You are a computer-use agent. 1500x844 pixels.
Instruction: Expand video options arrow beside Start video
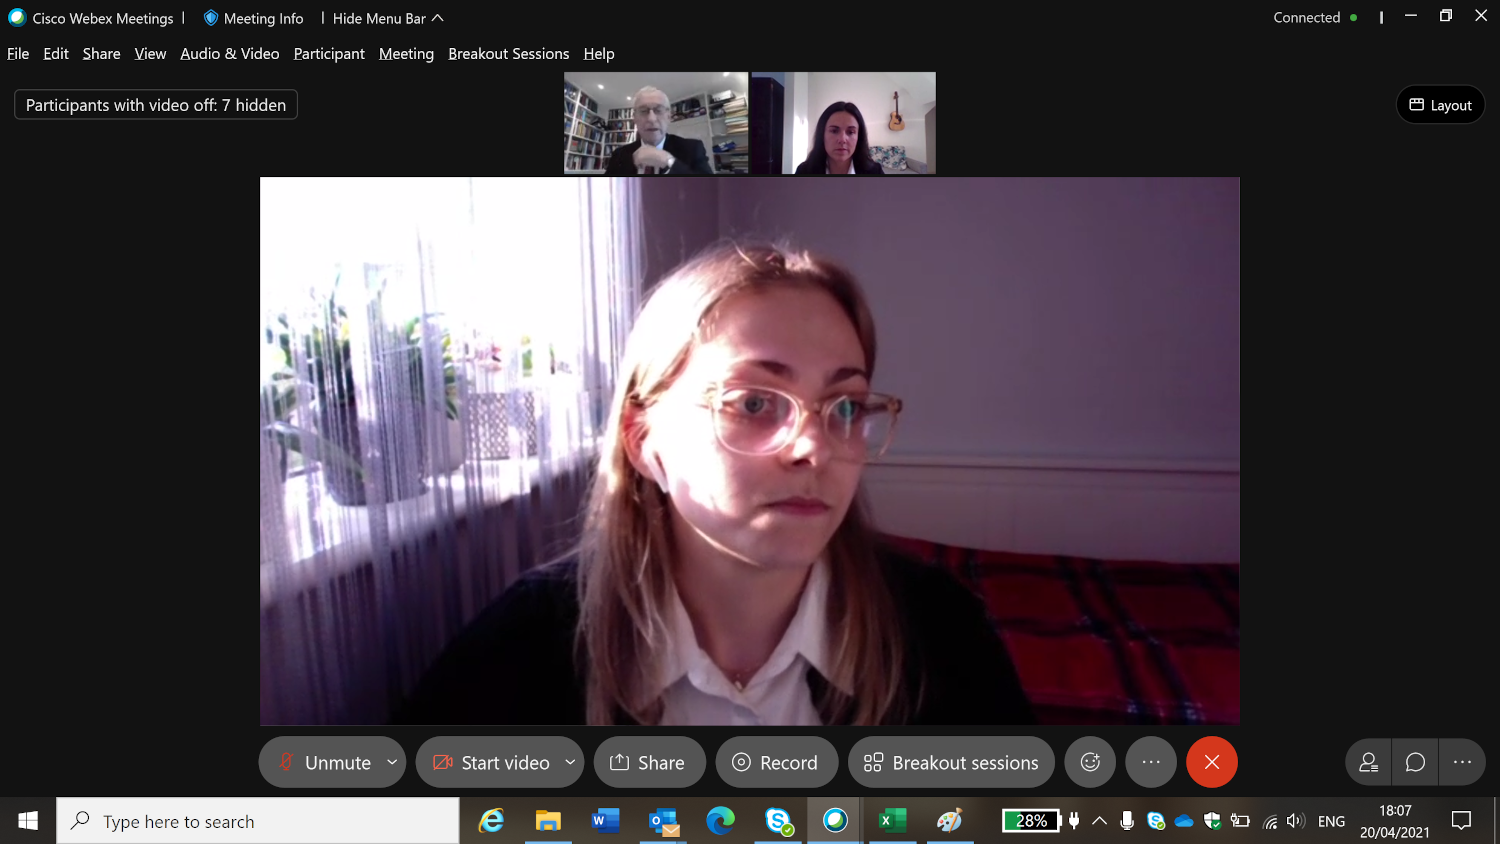click(x=570, y=762)
